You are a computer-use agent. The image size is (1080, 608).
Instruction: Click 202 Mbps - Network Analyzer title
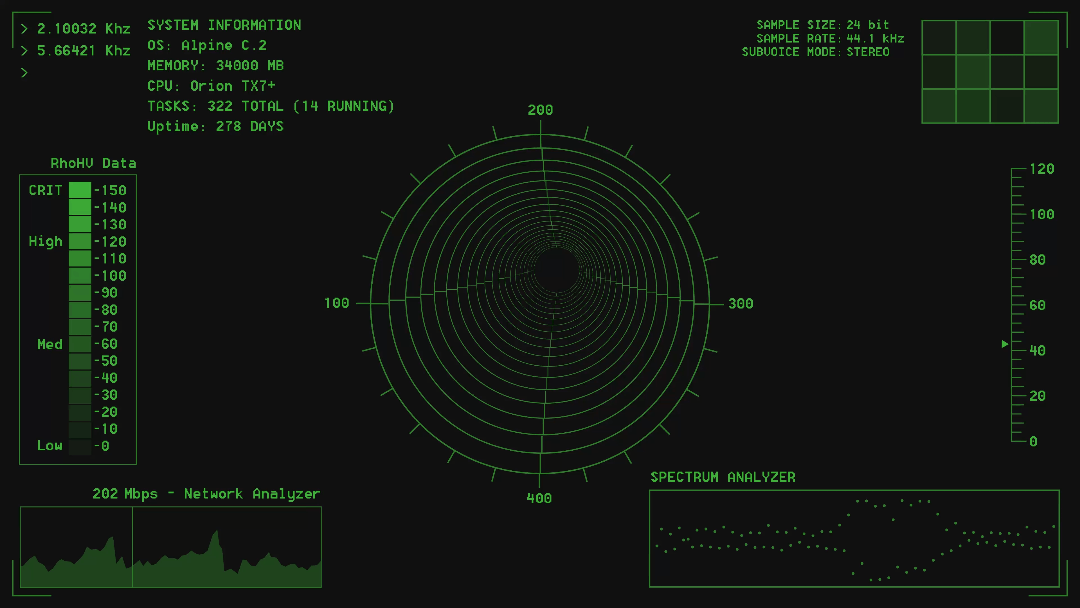pos(206,494)
